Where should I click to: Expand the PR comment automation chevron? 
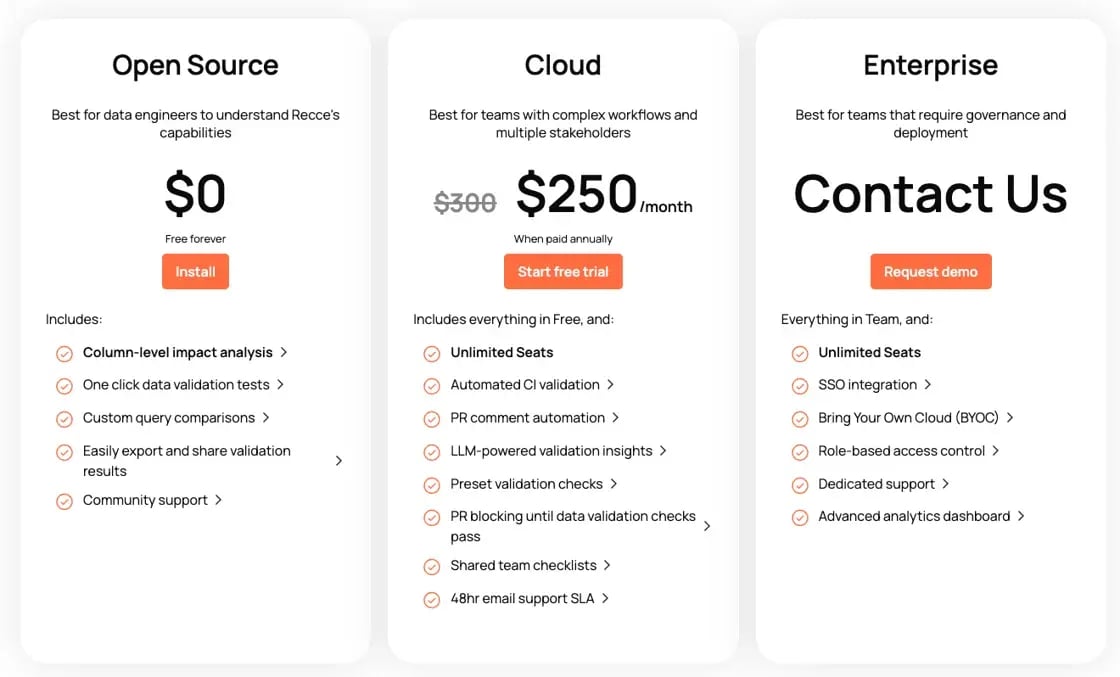[x=616, y=418]
